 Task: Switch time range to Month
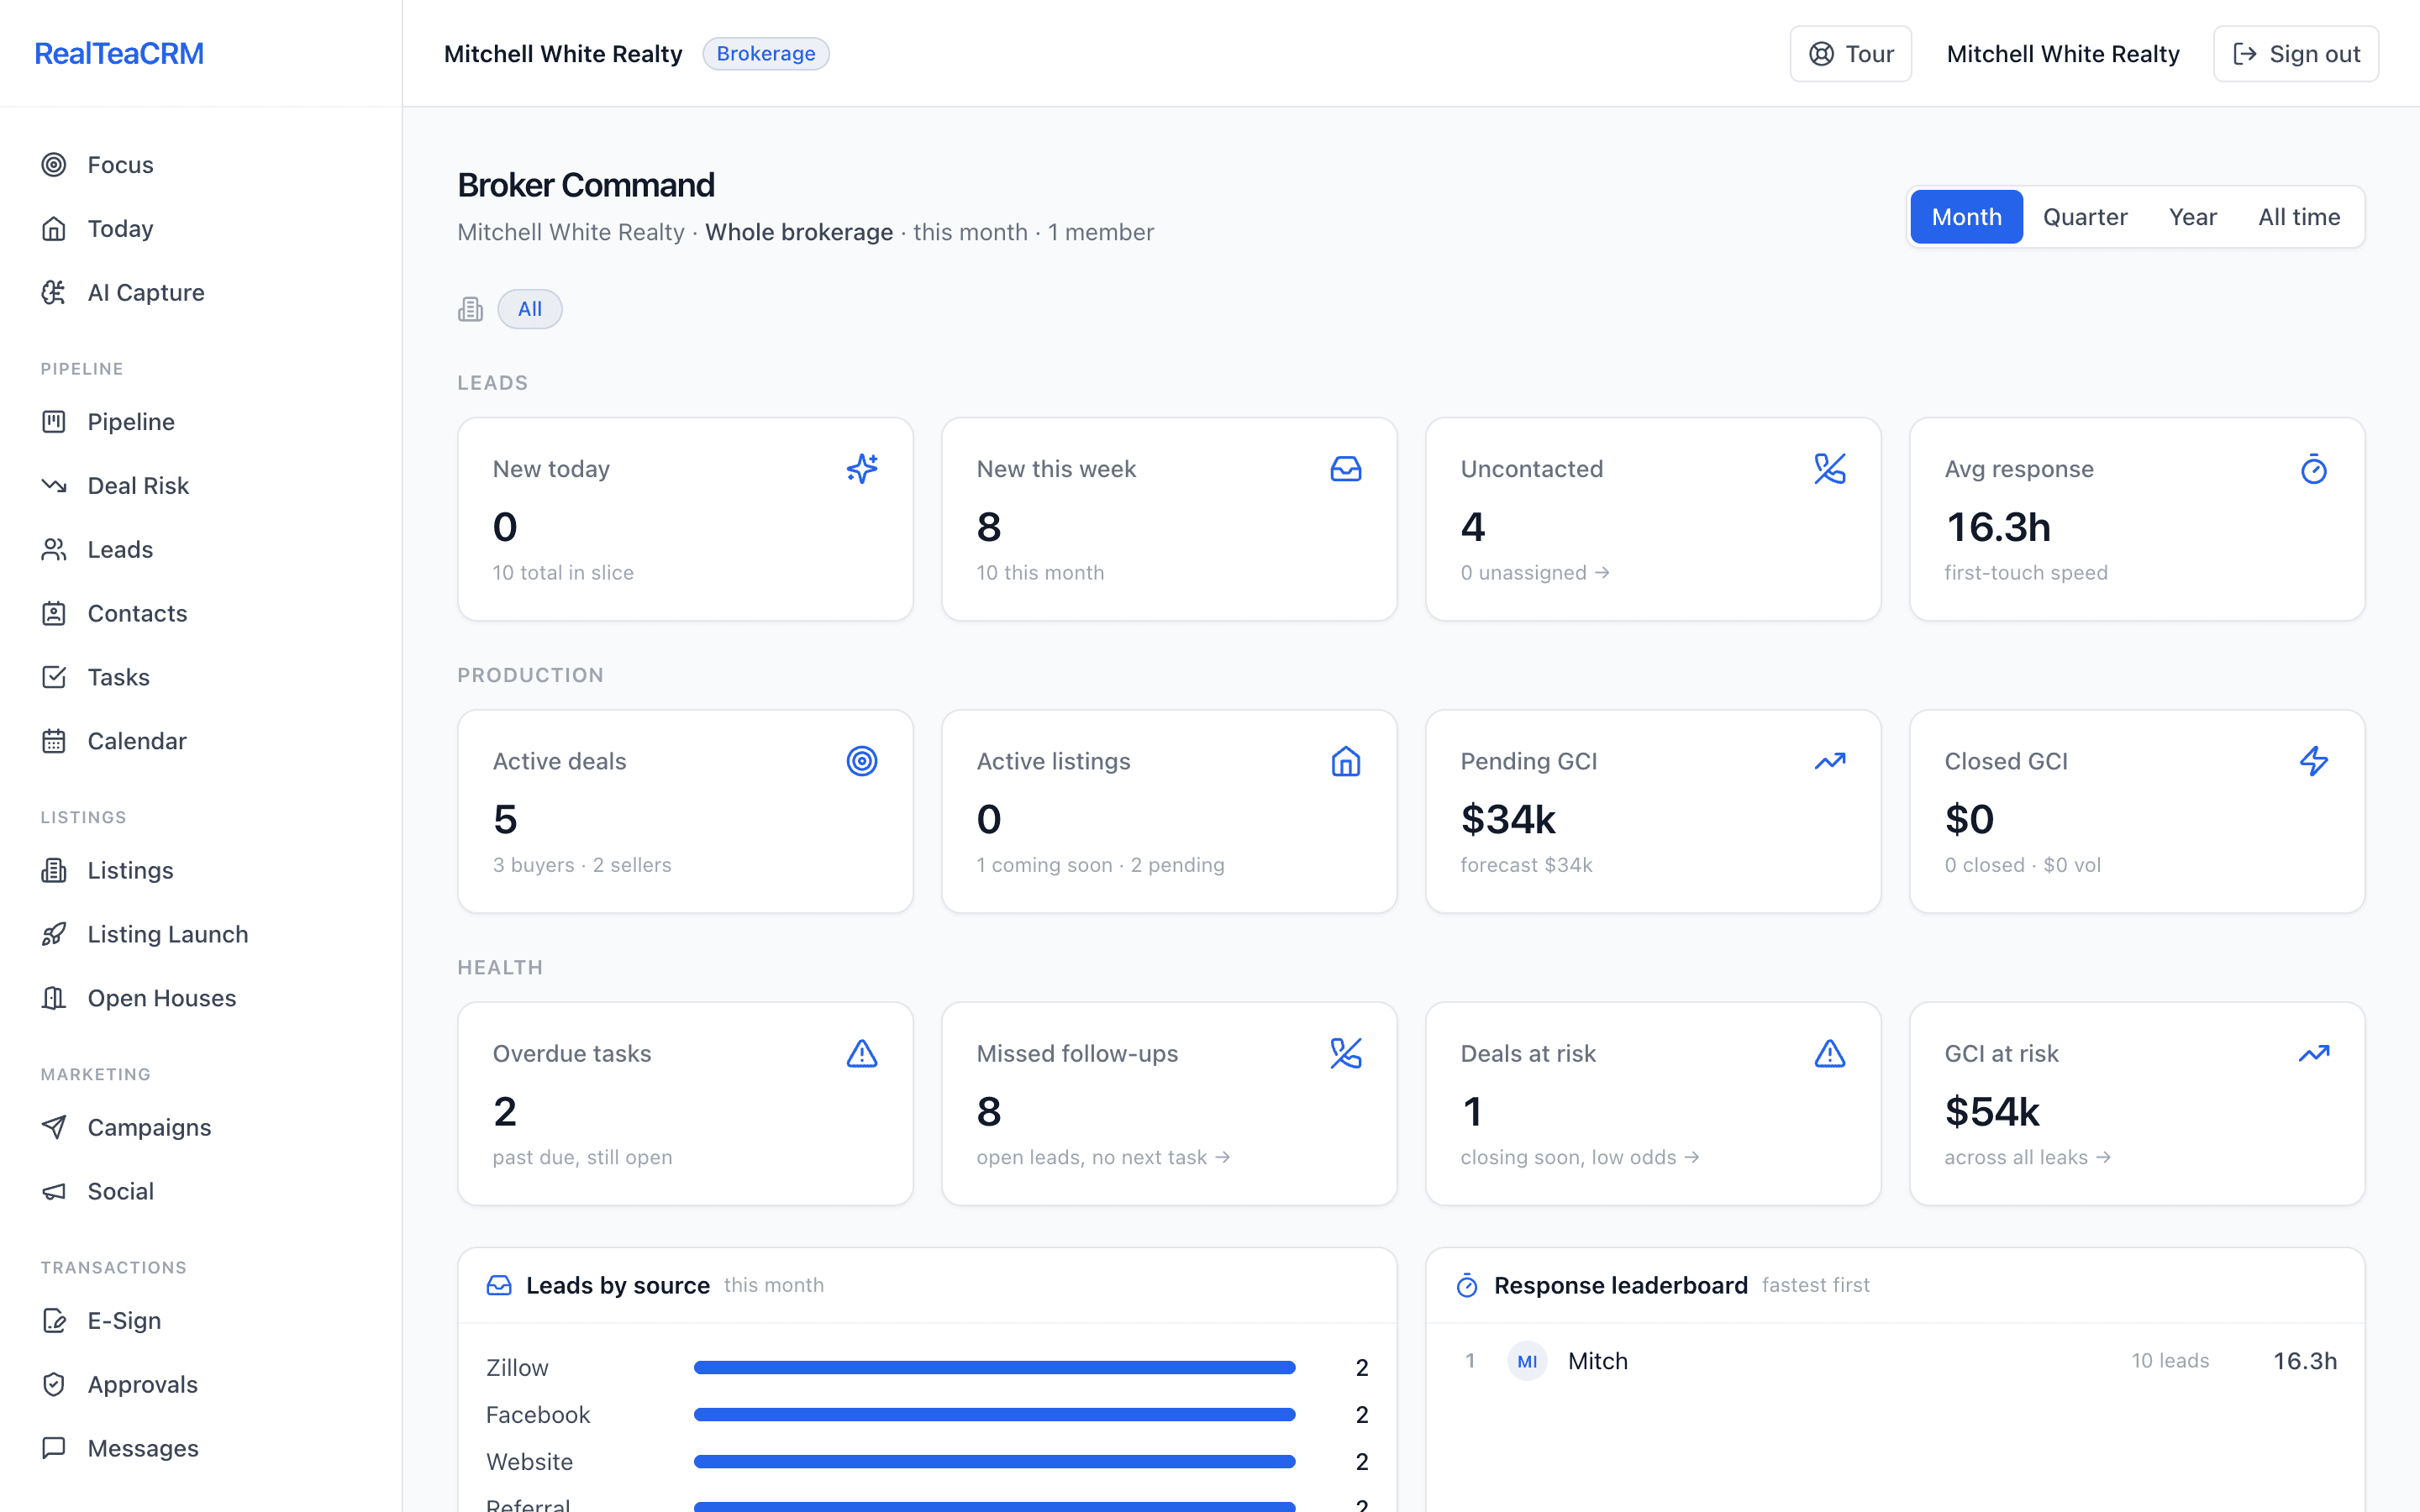pos(1966,217)
